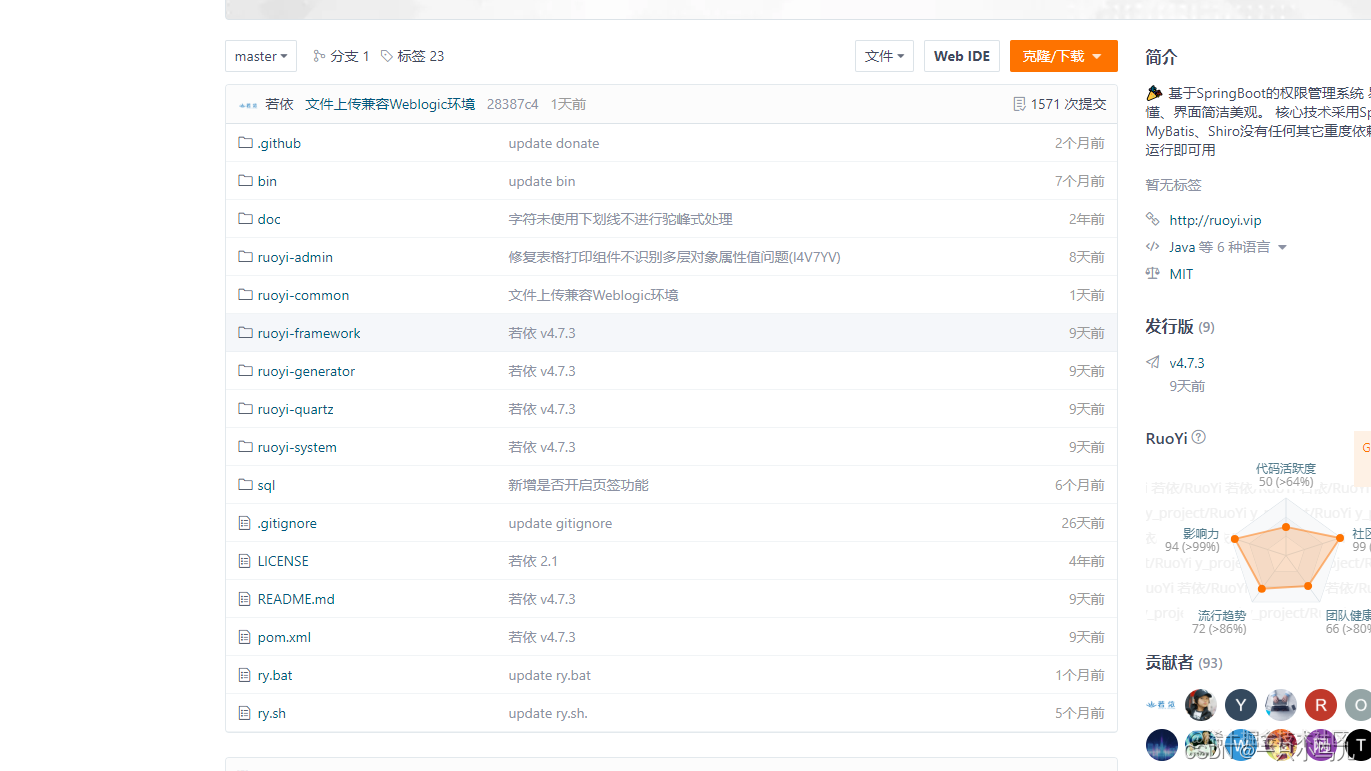Click the file icon of ry.bat
Screen dimensions: 1371x771
[x=245, y=675]
